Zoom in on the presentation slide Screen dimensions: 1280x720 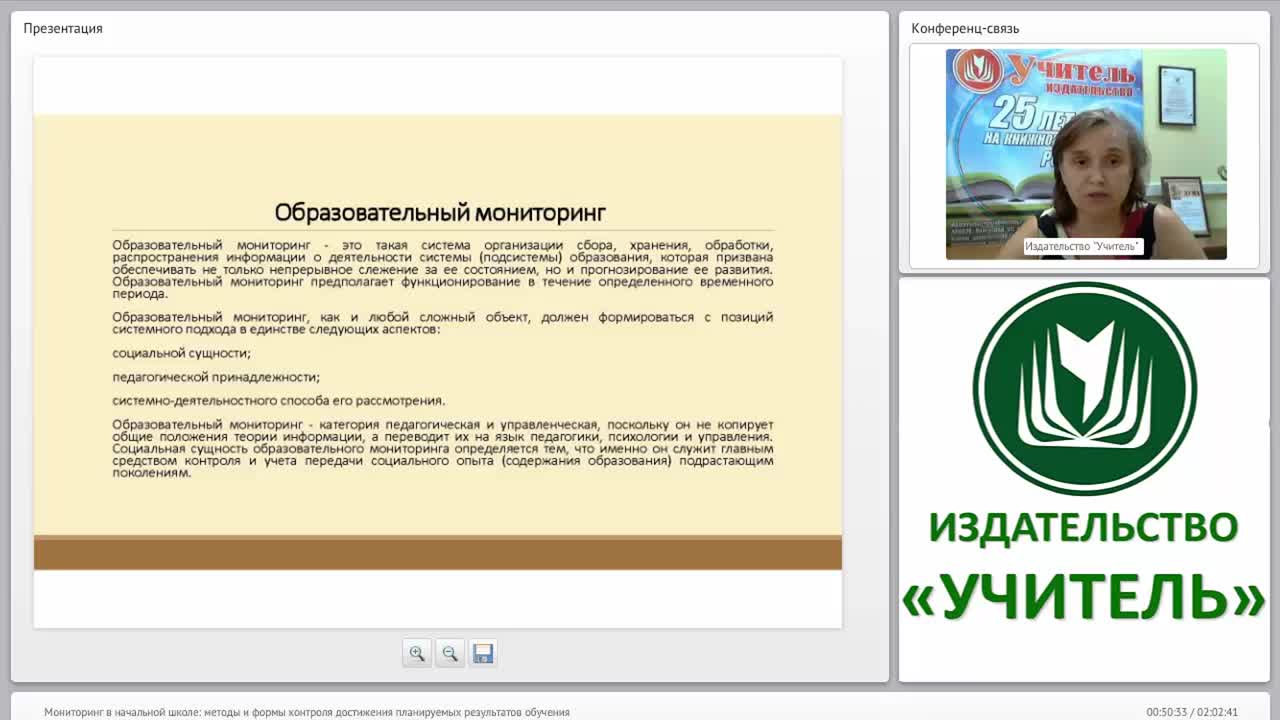tap(417, 653)
